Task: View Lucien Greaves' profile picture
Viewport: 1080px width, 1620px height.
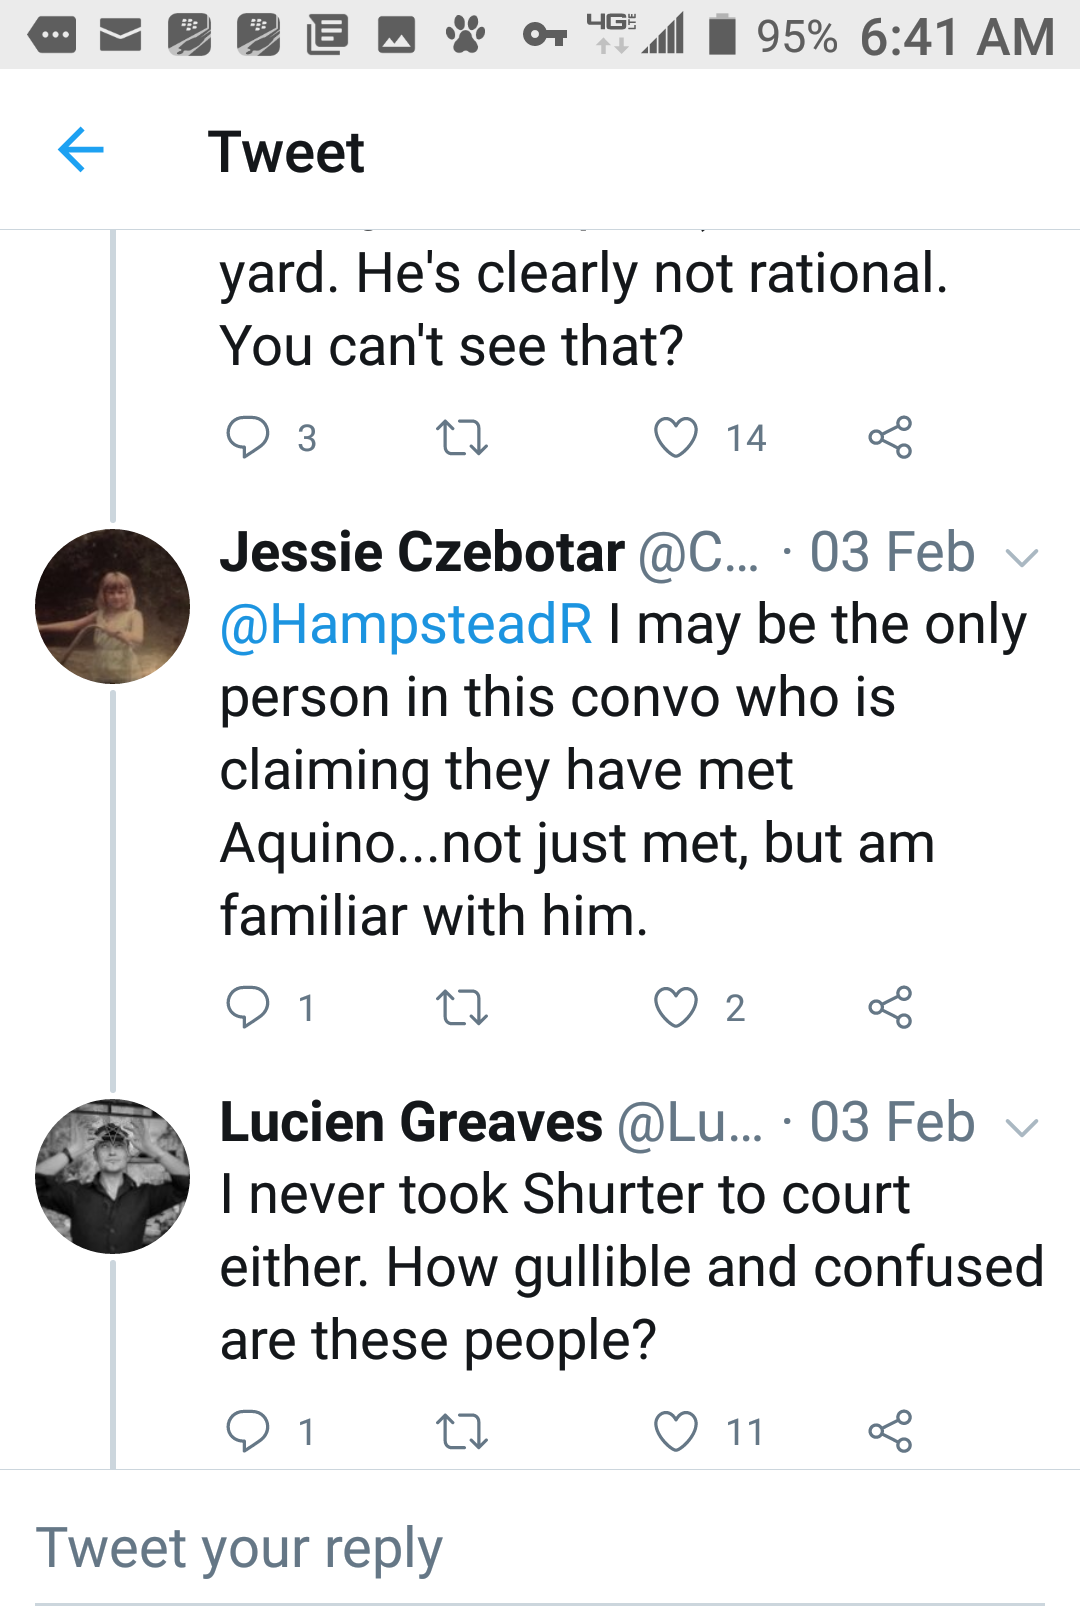Action: coord(112,1176)
